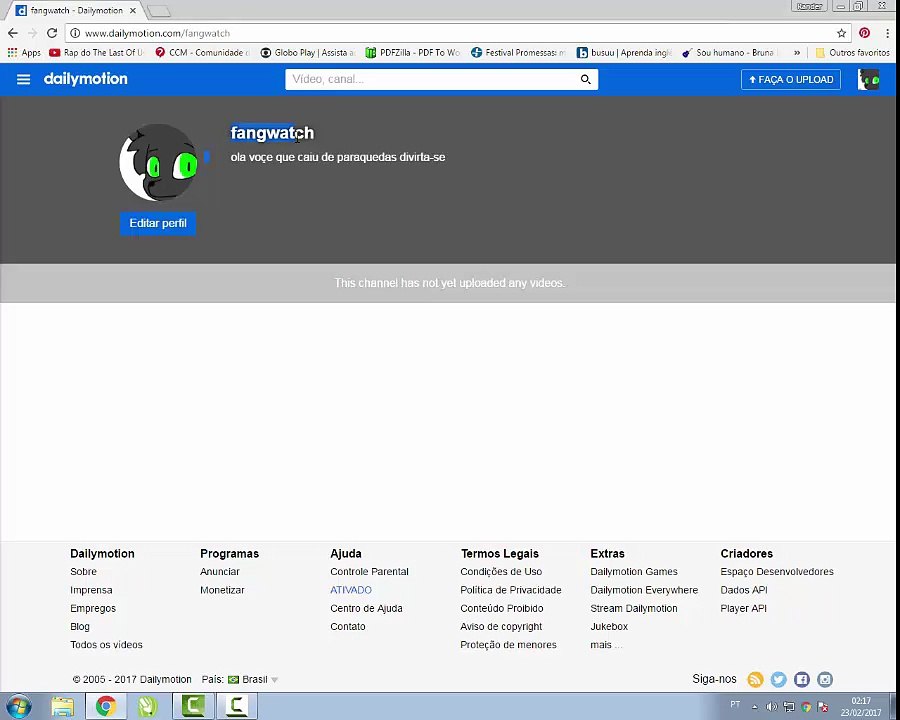The image size is (900, 720).
Task: Open Dailymotion Games link
Action: point(634,571)
